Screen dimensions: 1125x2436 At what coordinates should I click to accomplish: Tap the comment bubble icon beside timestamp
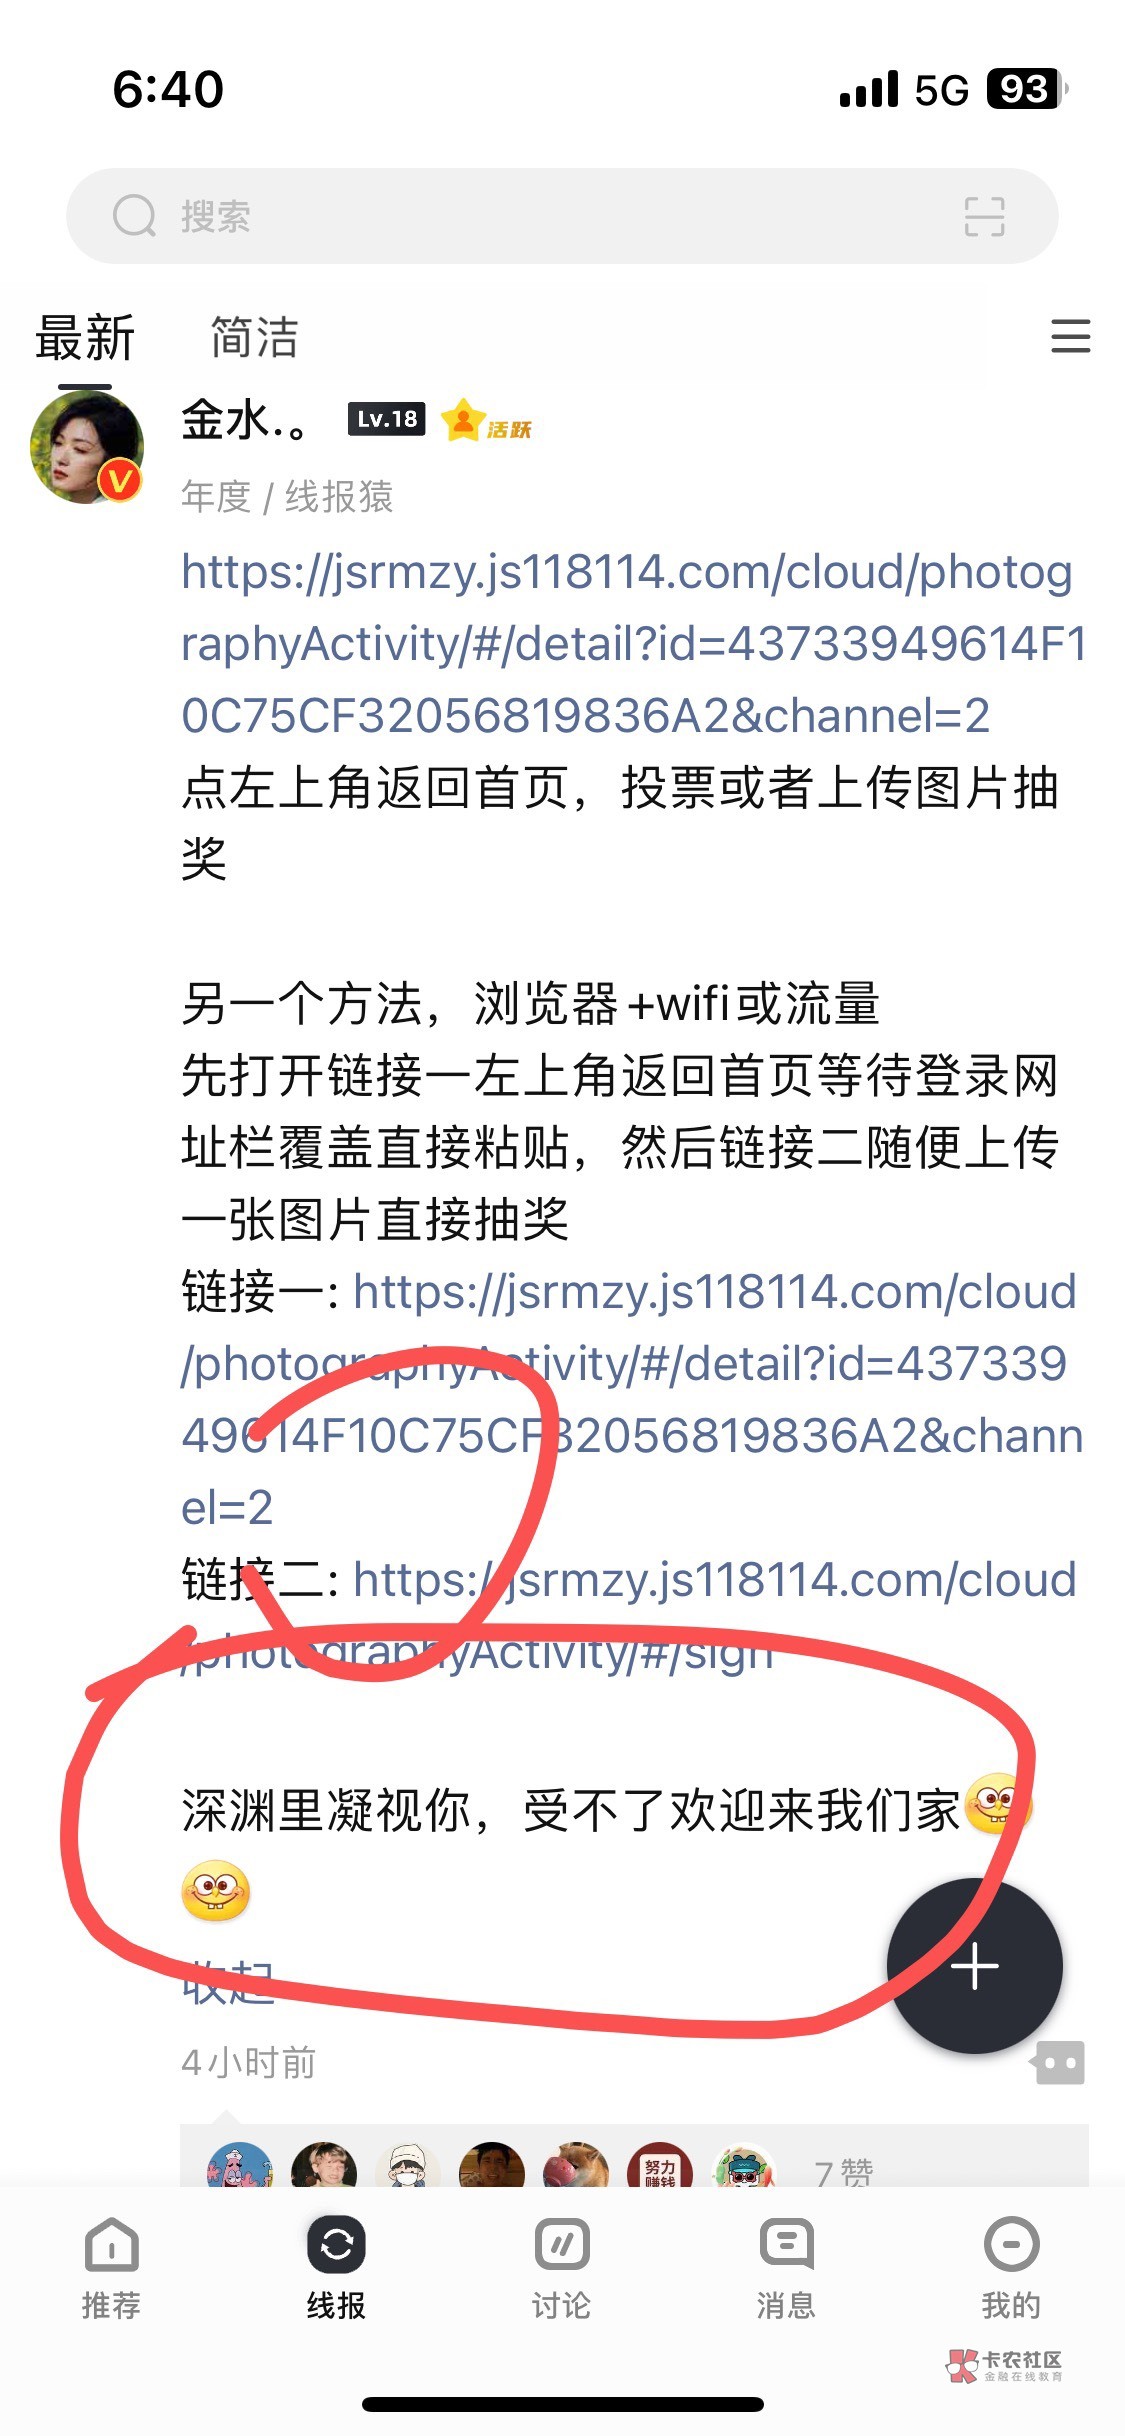click(x=1058, y=2062)
